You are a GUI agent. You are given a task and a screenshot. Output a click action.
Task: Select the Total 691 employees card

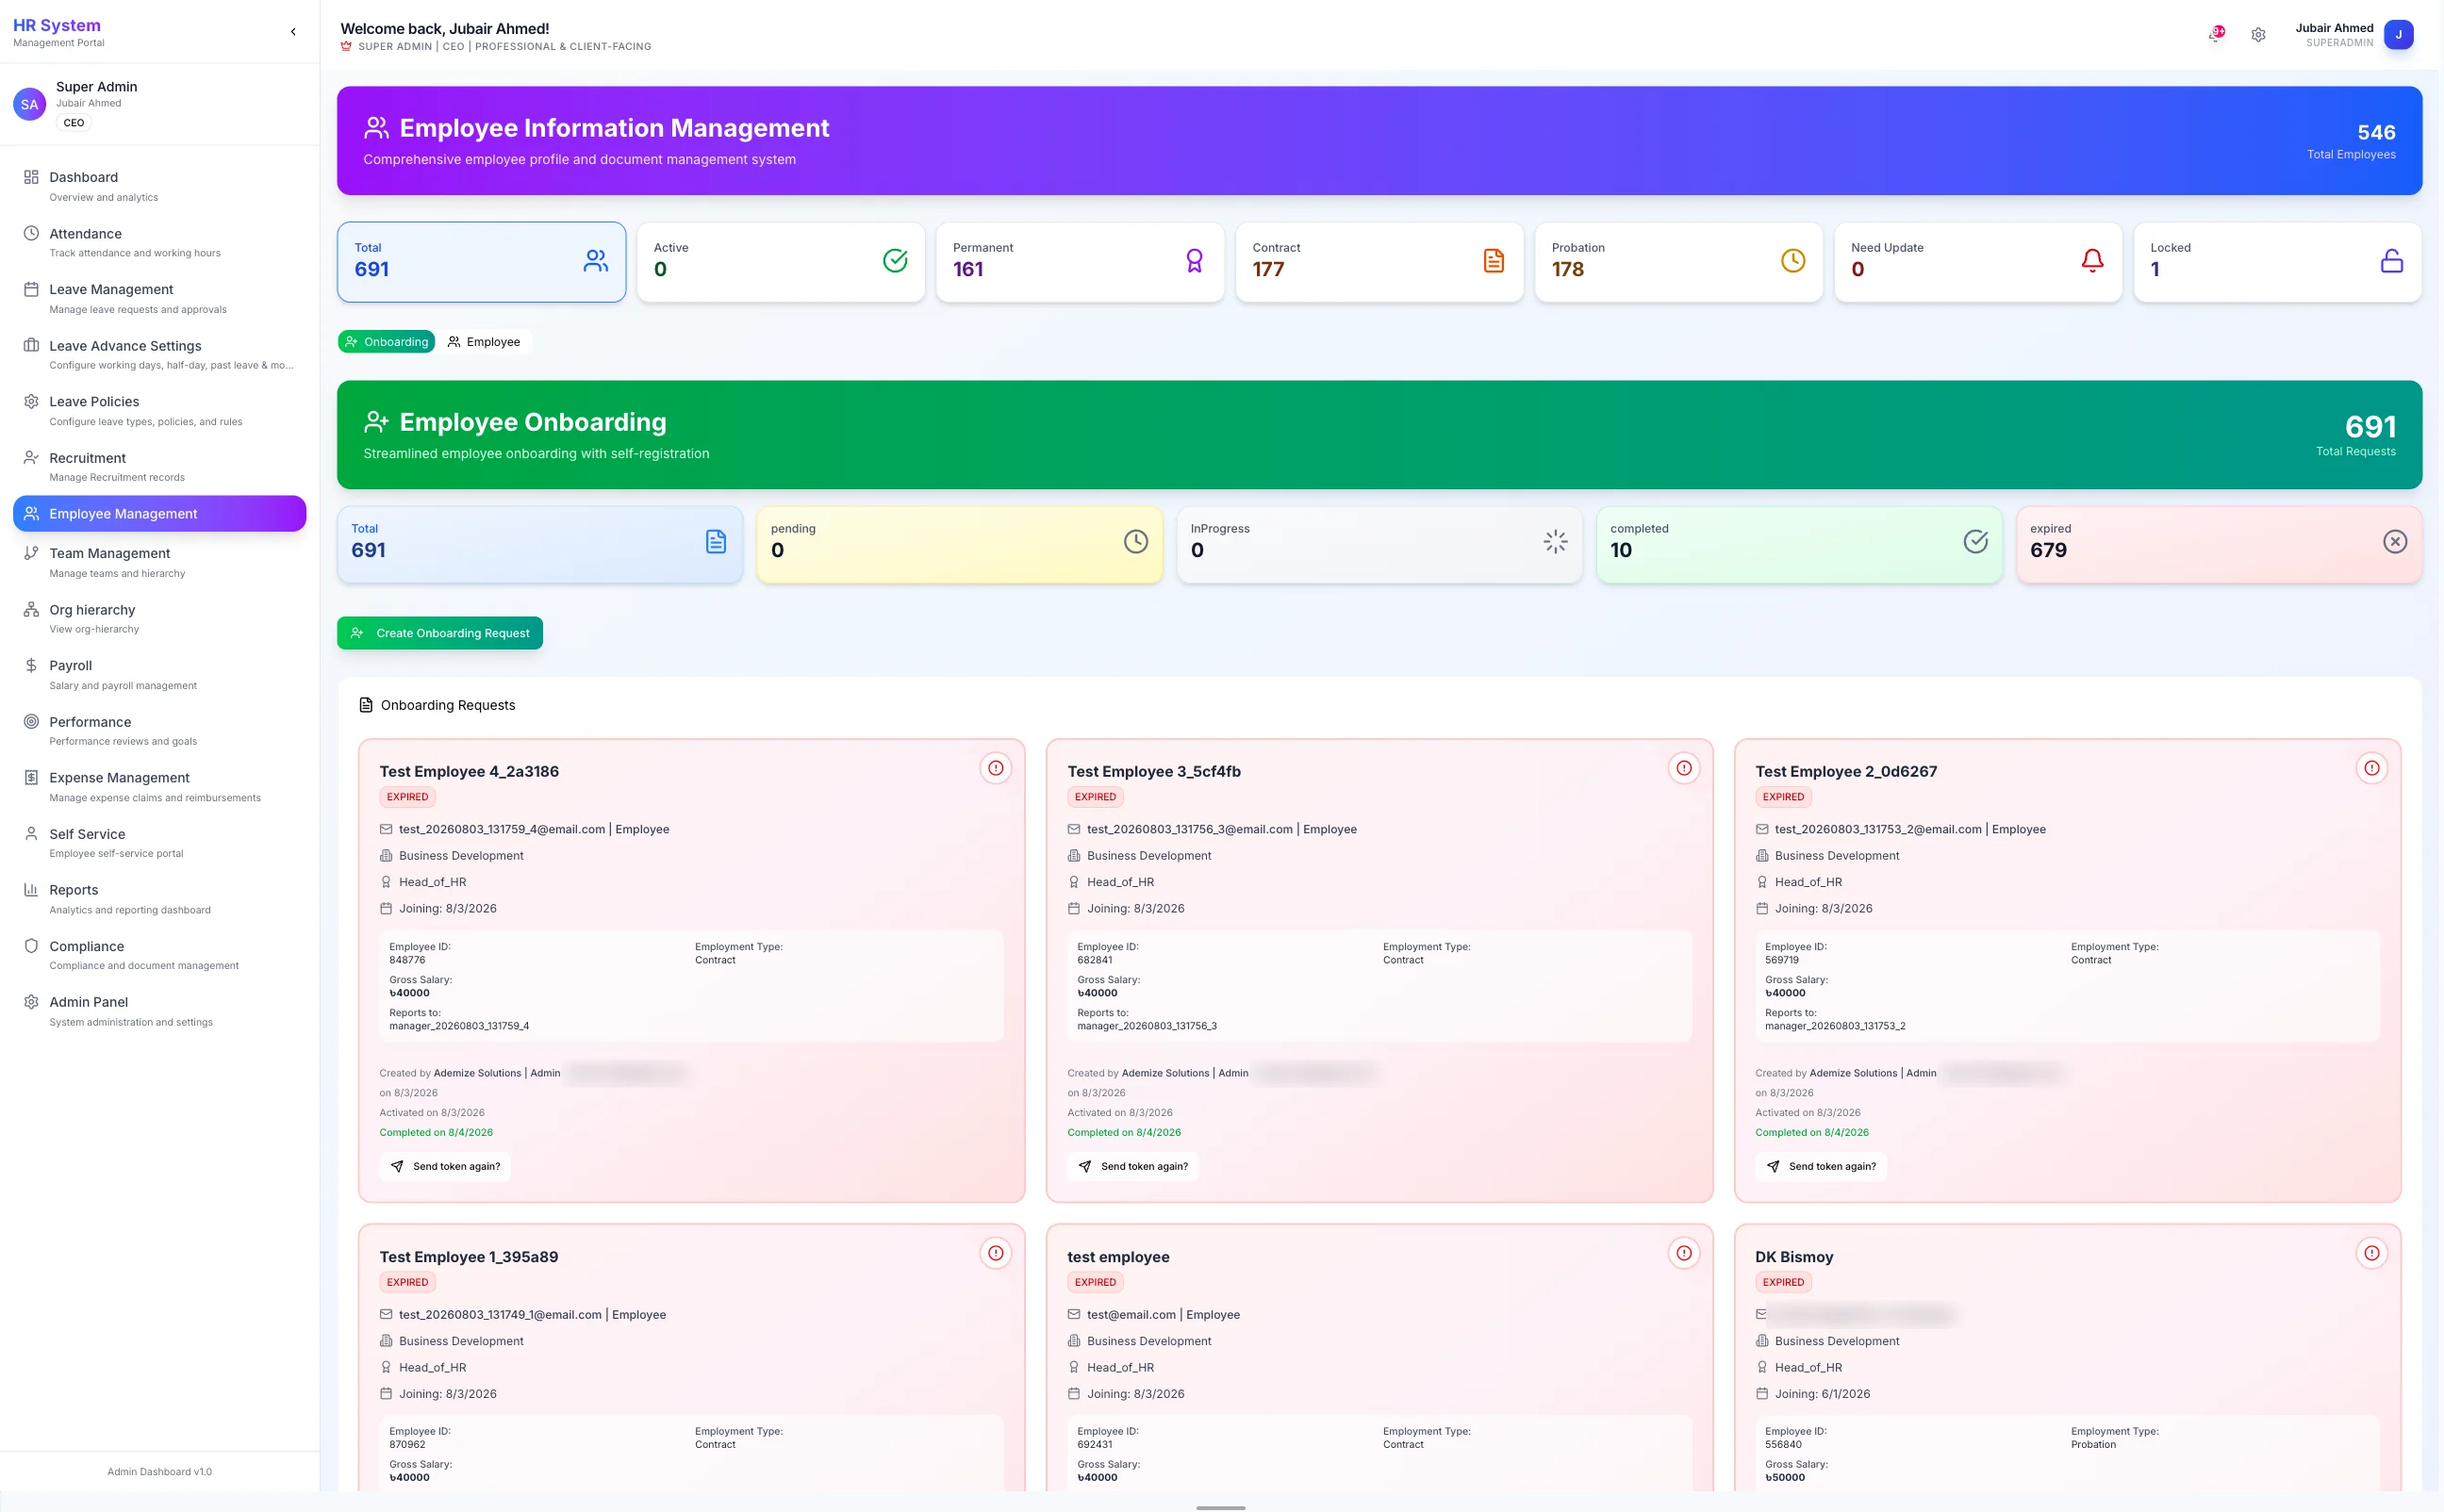click(x=482, y=262)
